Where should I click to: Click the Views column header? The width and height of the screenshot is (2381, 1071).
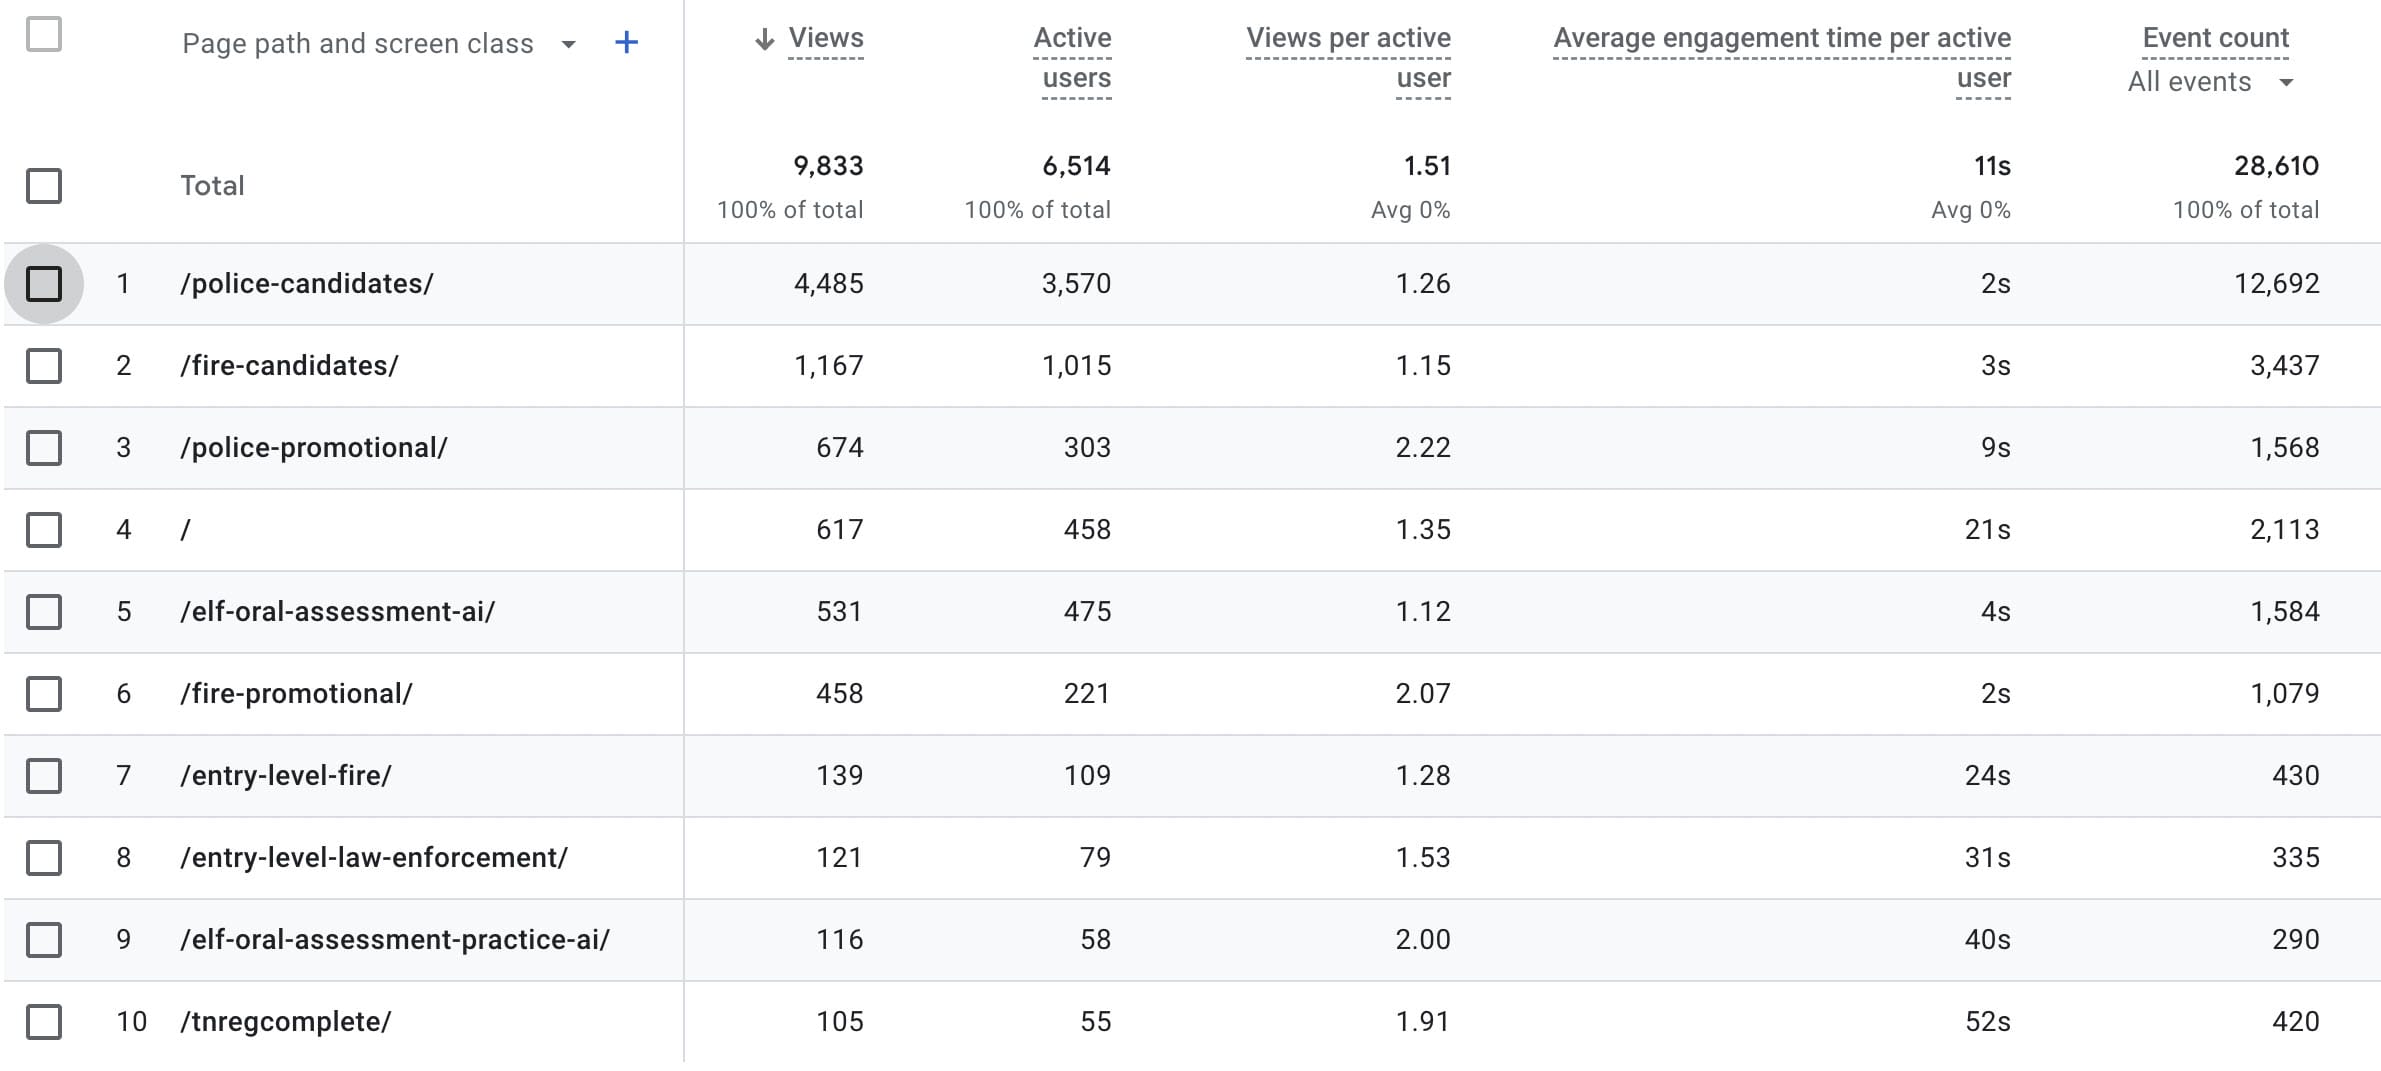(826, 38)
